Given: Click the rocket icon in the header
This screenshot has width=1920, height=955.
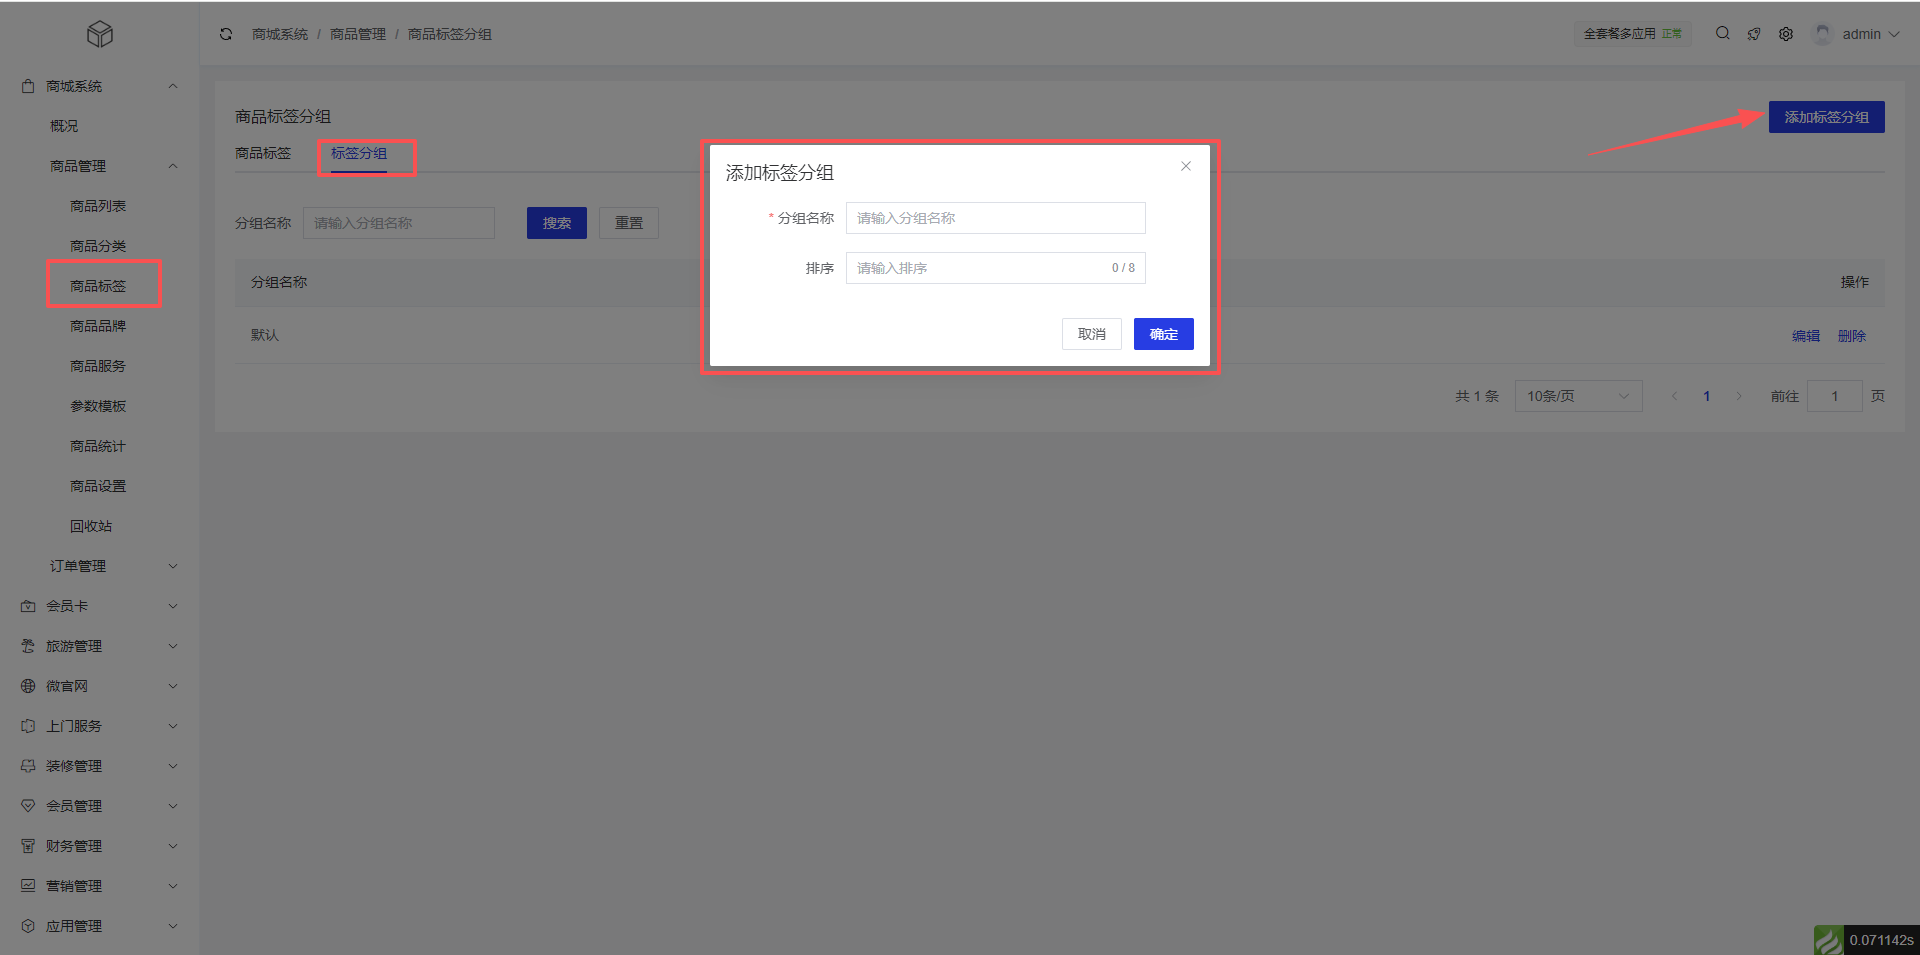Looking at the screenshot, I should [x=1754, y=34].
